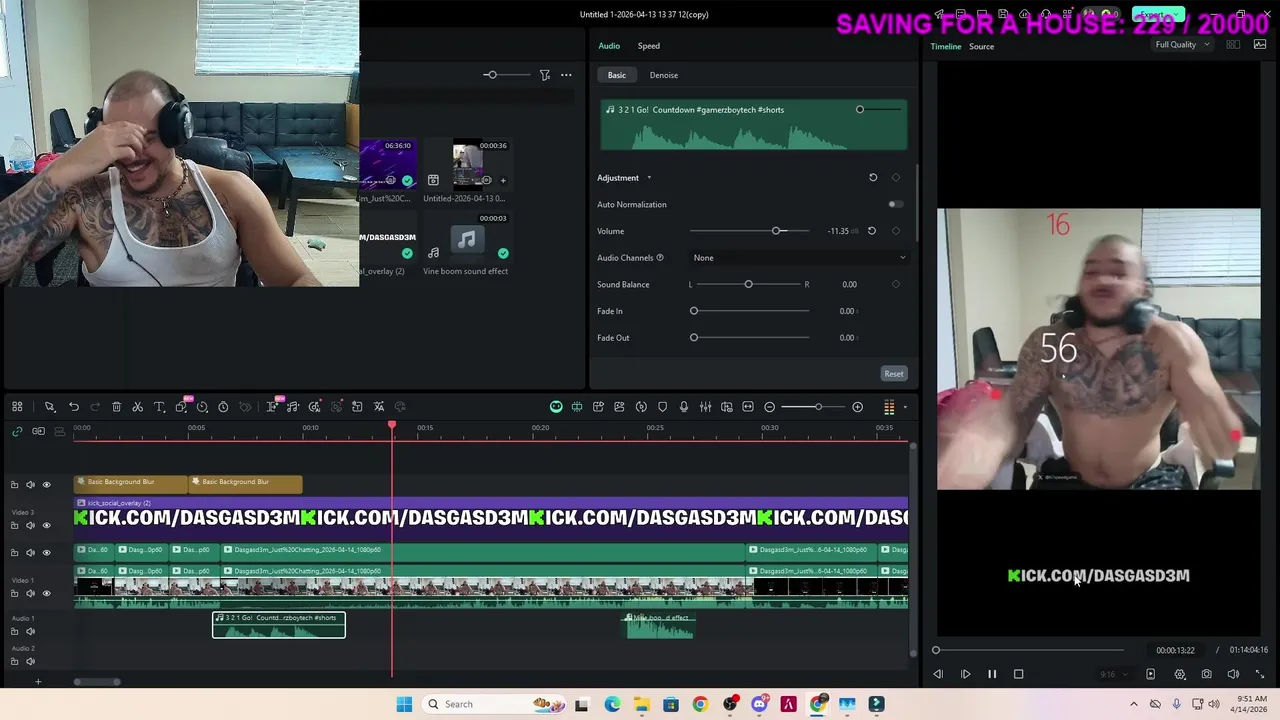This screenshot has width=1280, height=720.
Task: Add a marker with the shield-shaped icon
Action: (x=662, y=407)
